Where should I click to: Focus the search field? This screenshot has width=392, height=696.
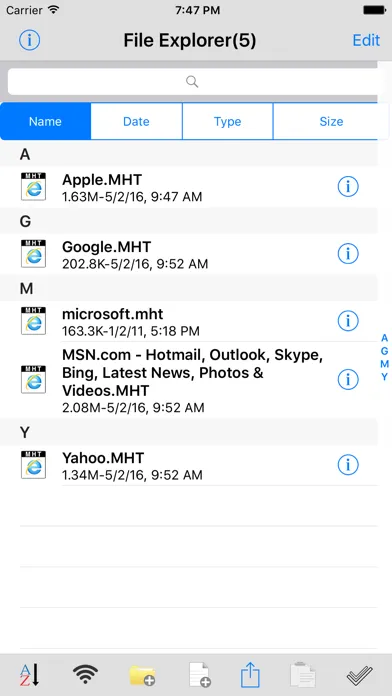point(192,82)
